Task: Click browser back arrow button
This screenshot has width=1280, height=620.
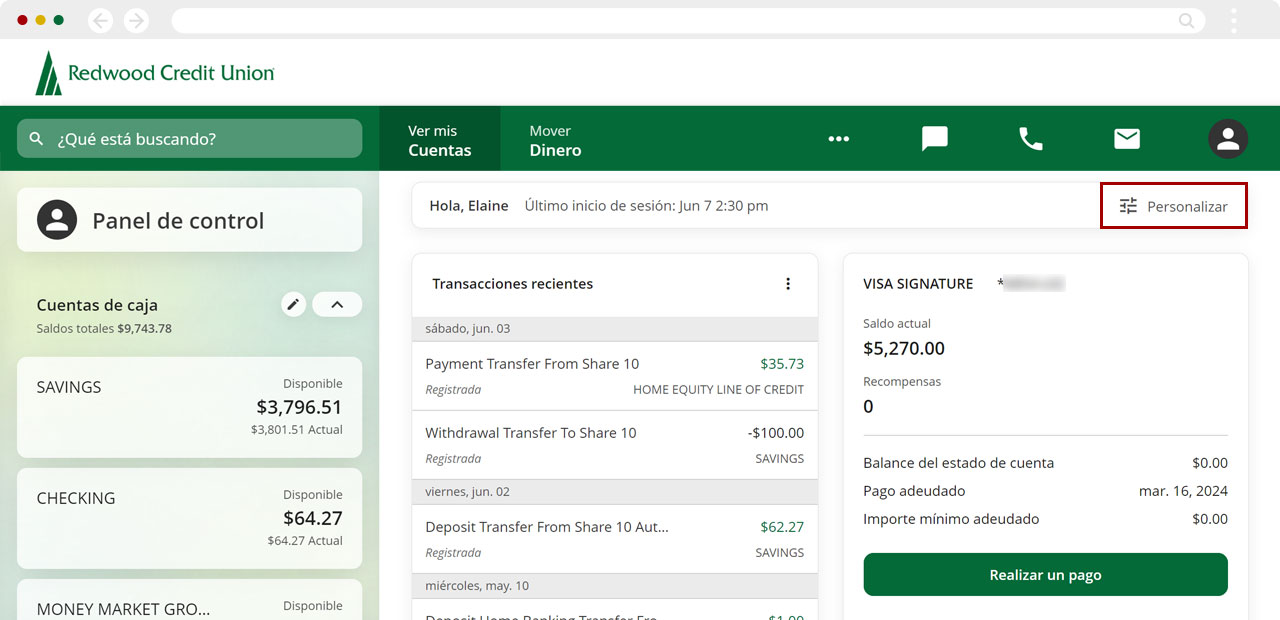Action: click(x=100, y=20)
